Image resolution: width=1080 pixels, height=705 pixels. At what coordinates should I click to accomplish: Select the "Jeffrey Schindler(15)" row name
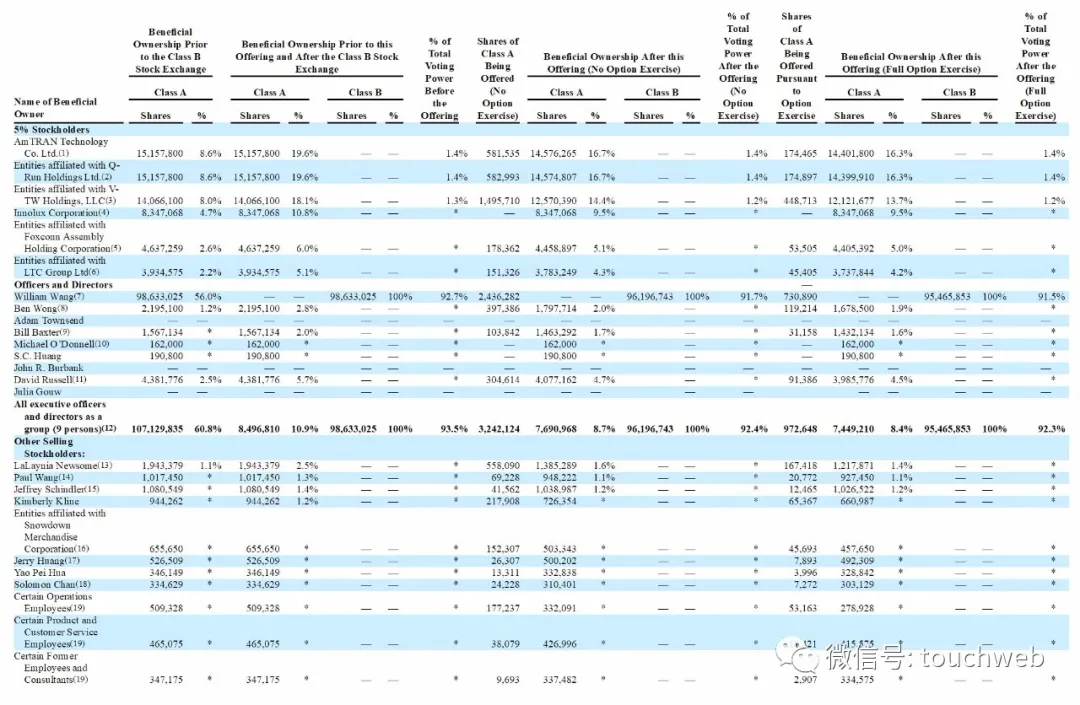[56, 489]
